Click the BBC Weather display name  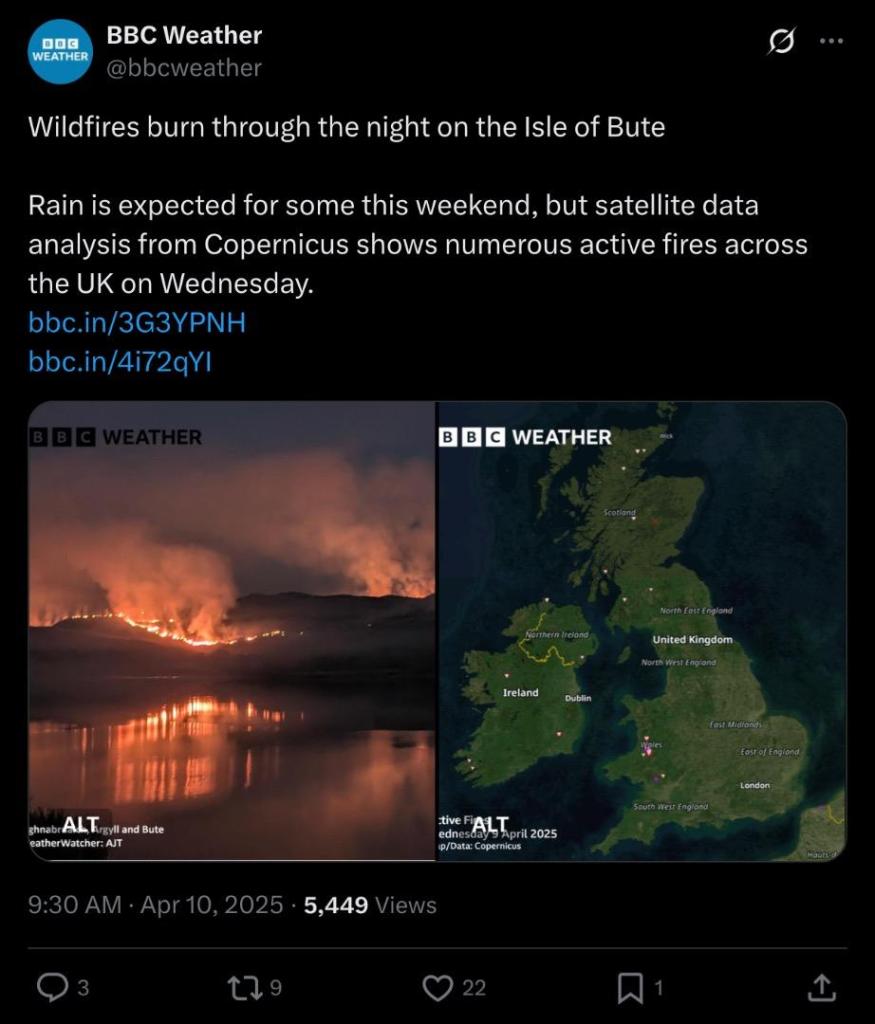pos(184,35)
